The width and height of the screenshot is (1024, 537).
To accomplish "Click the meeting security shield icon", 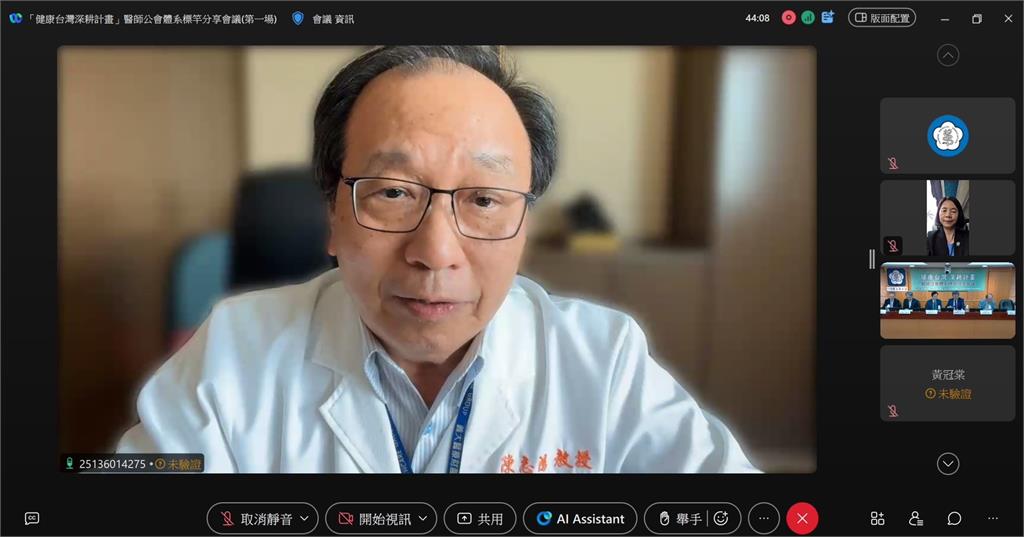I will [298, 18].
